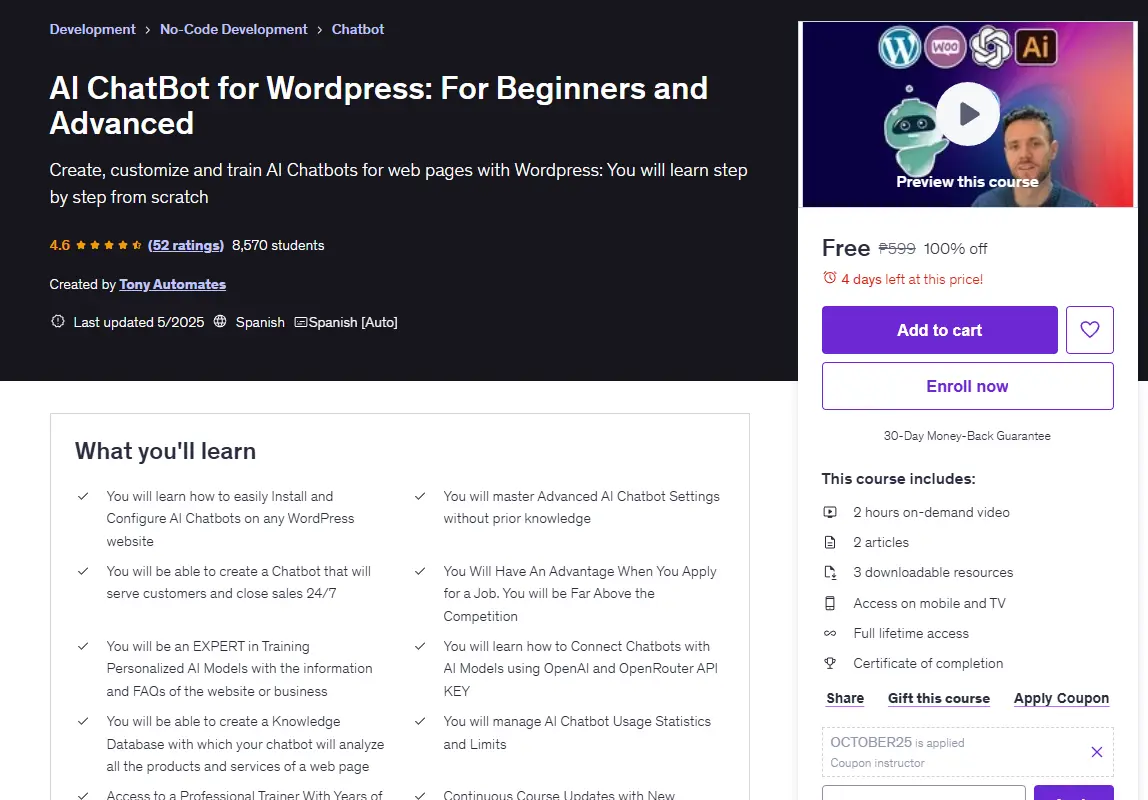
Task: Click 'Full lifetime access' text
Action: click(x=911, y=633)
